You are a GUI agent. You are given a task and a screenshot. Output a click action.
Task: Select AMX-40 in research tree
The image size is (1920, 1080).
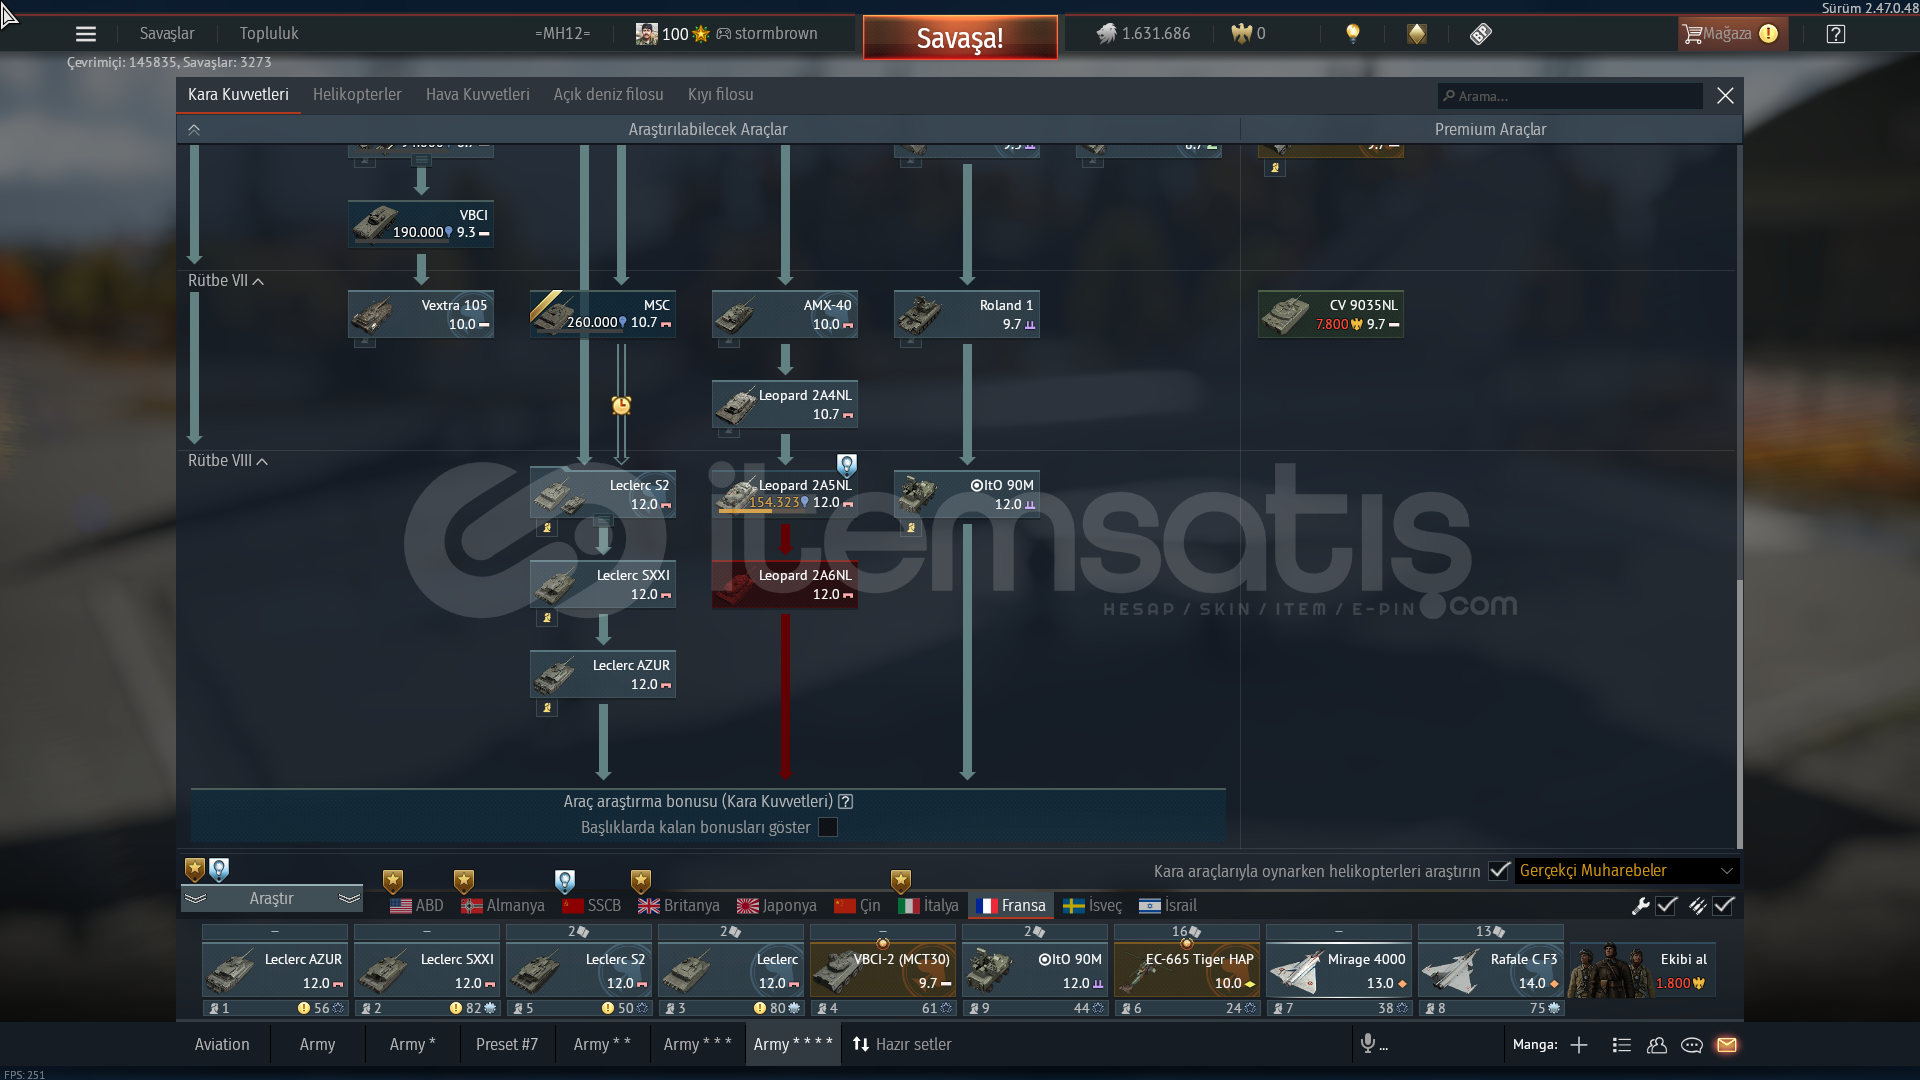point(785,314)
